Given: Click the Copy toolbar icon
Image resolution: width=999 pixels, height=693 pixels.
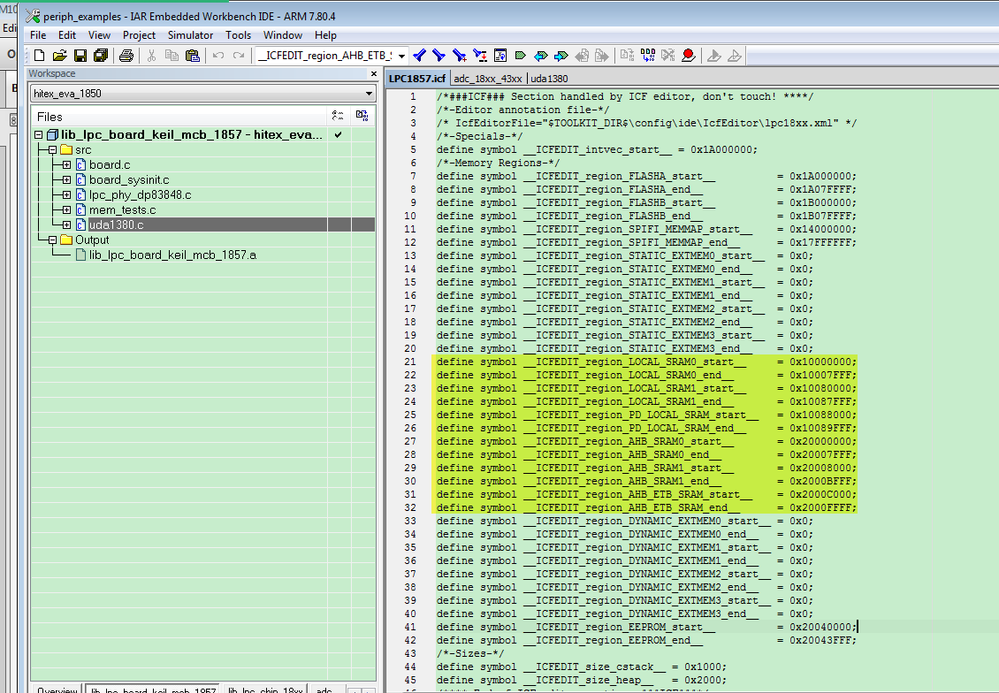Looking at the screenshot, I should click(x=171, y=56).
